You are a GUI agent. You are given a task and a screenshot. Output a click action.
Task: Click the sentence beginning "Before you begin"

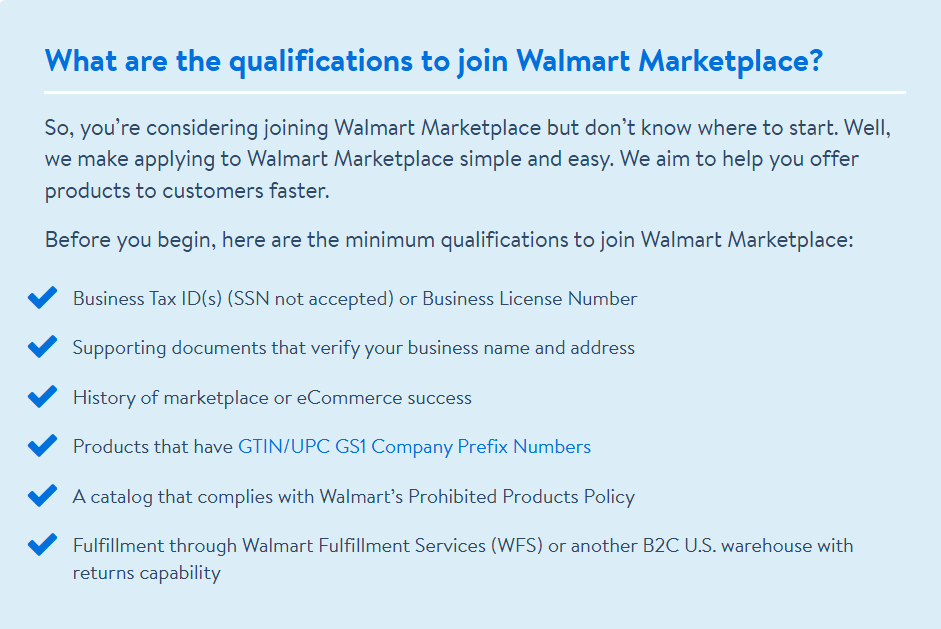[448, 240]
